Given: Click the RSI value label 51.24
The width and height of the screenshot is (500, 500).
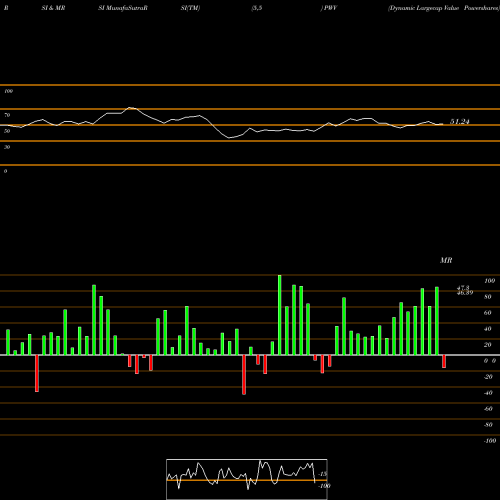Looking at the screenshot, I should click(460, 122).
